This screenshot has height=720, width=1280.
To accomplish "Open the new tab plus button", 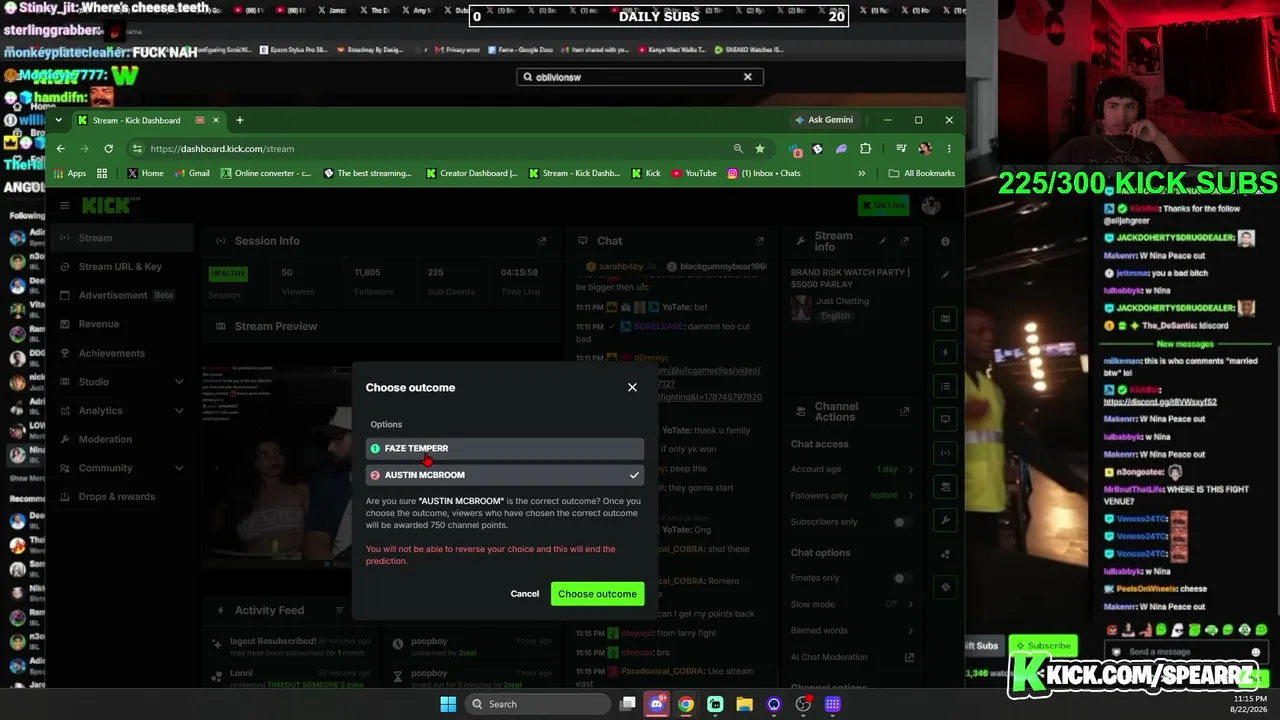I will point(239,120).
